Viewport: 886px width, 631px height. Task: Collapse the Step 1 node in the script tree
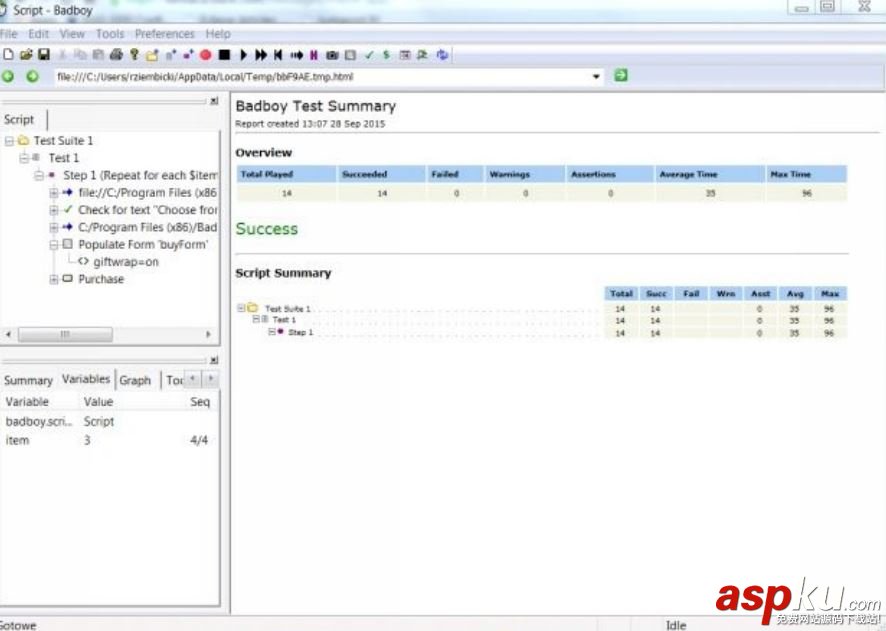click(39, 175)
